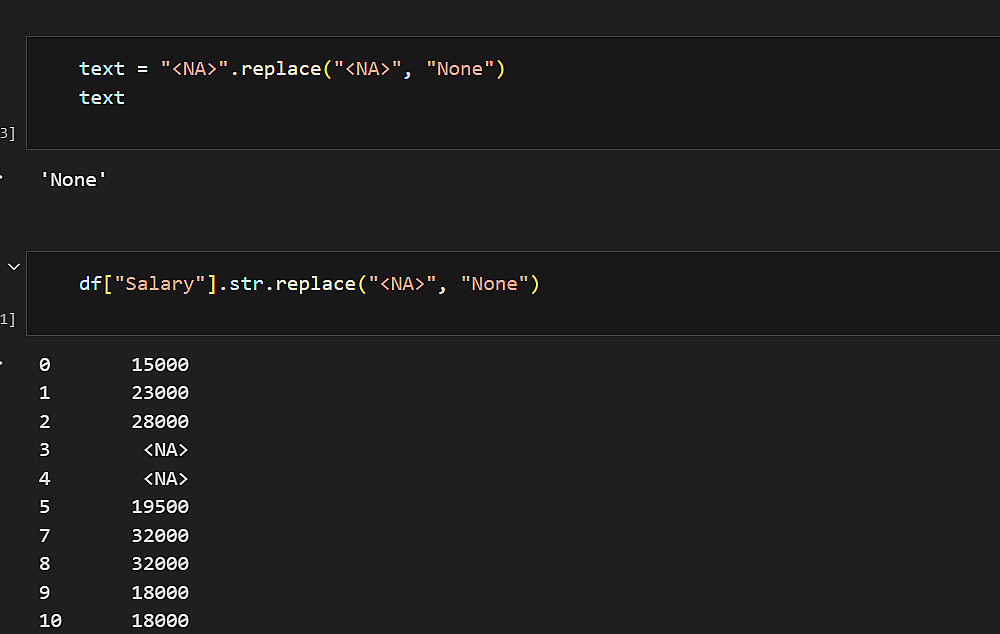1000x634 pixels.
Task: Click the 18000 value in row 9
Action: (160, 593)
